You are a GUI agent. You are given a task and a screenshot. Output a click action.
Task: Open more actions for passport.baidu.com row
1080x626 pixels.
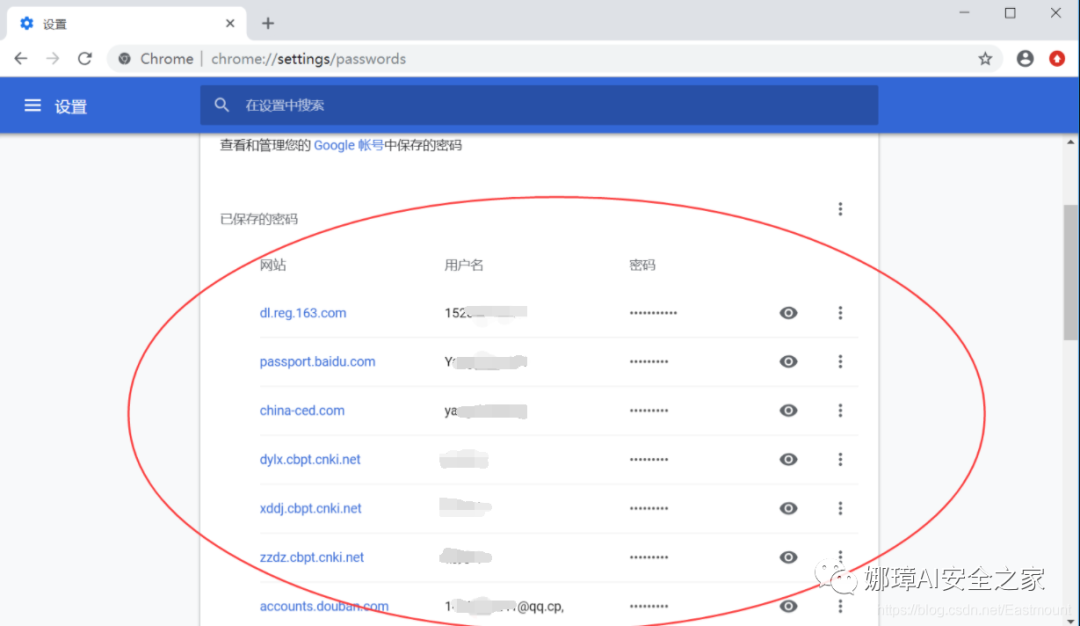(x=840, y=362)
